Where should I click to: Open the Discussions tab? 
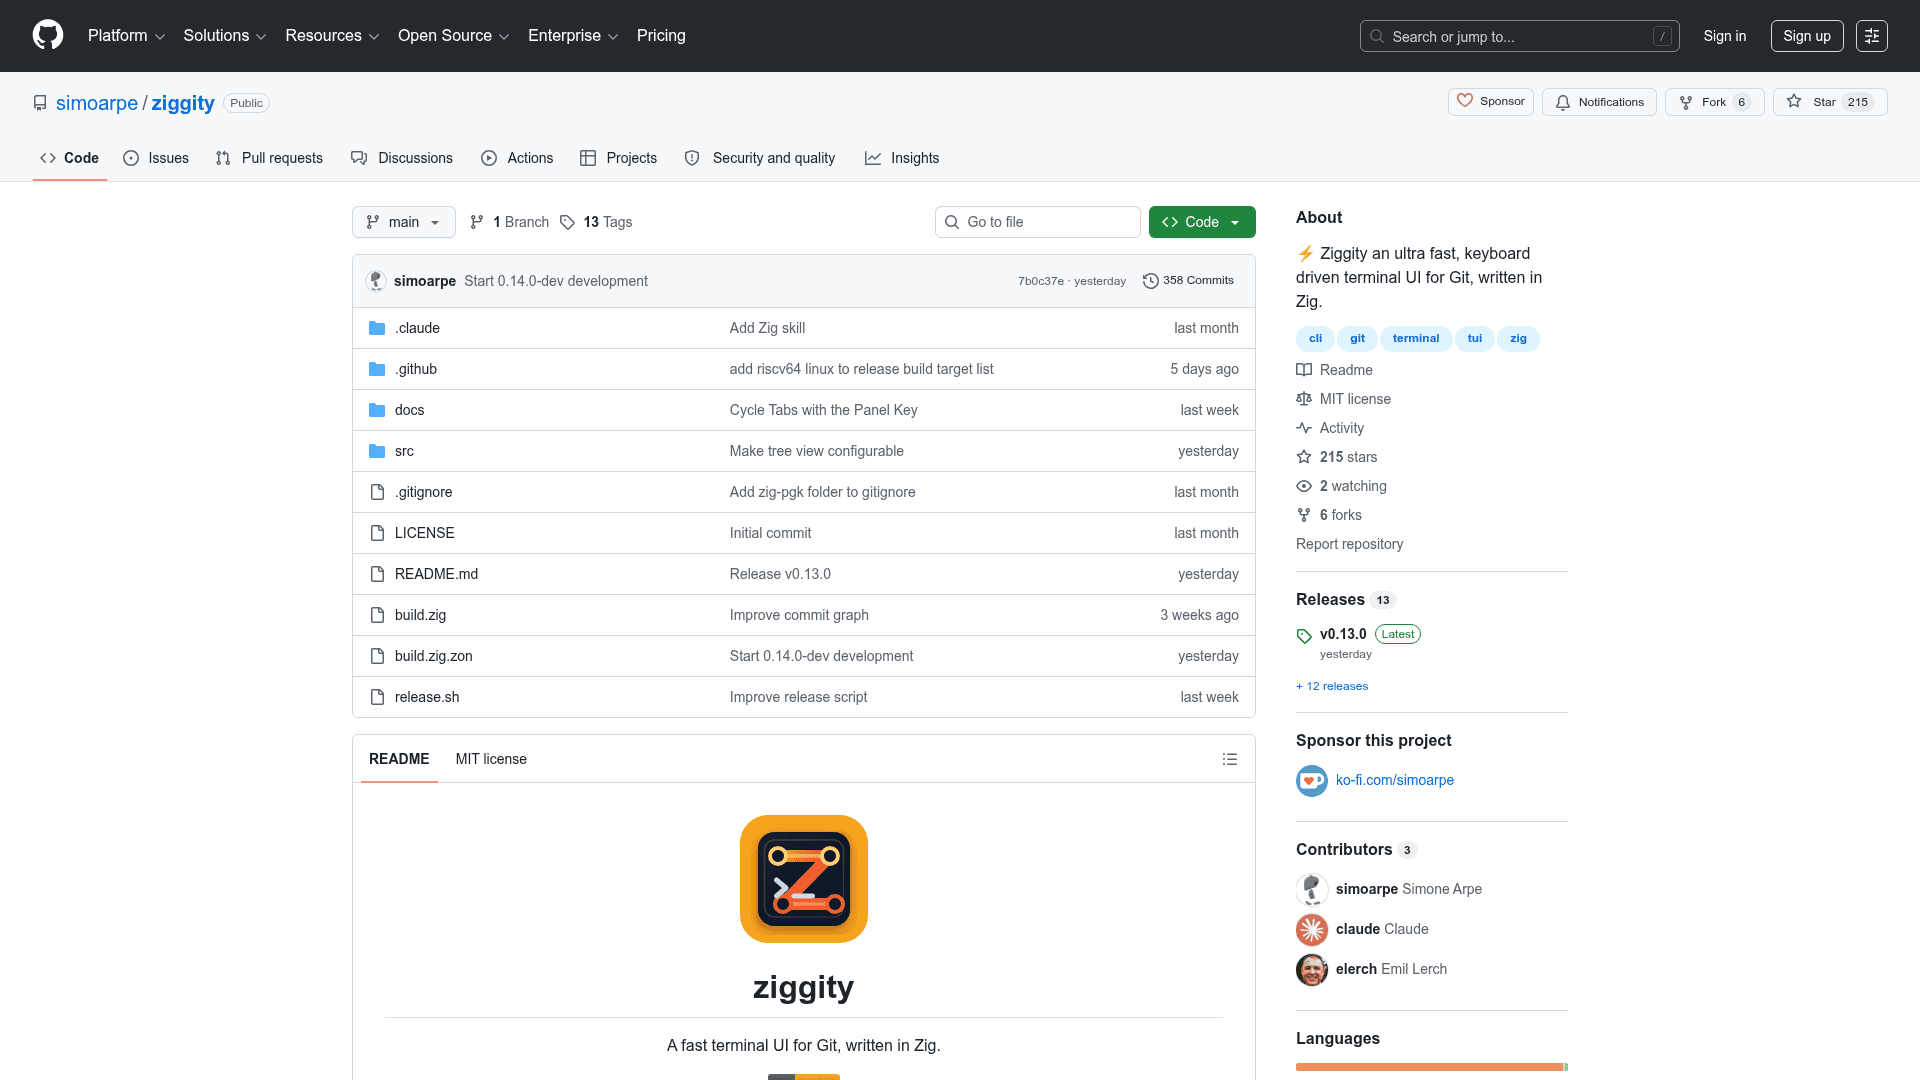click(402, 158)
